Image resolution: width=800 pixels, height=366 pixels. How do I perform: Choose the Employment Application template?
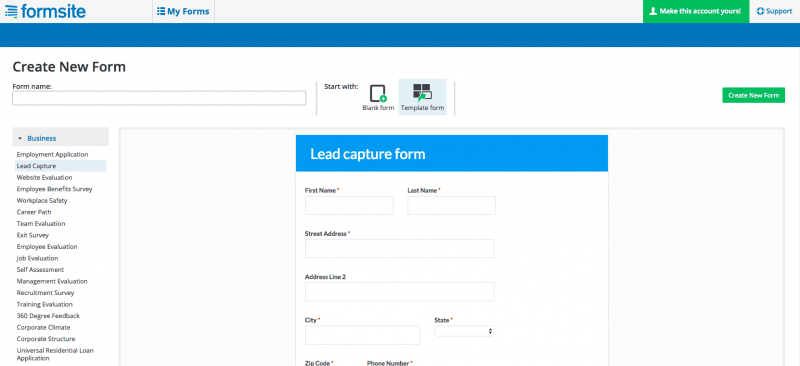53,154
